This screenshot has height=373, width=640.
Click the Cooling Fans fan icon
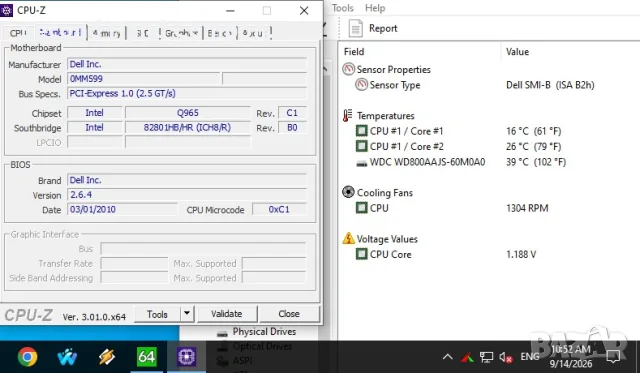pyautogui.click(x=348, y=192)
